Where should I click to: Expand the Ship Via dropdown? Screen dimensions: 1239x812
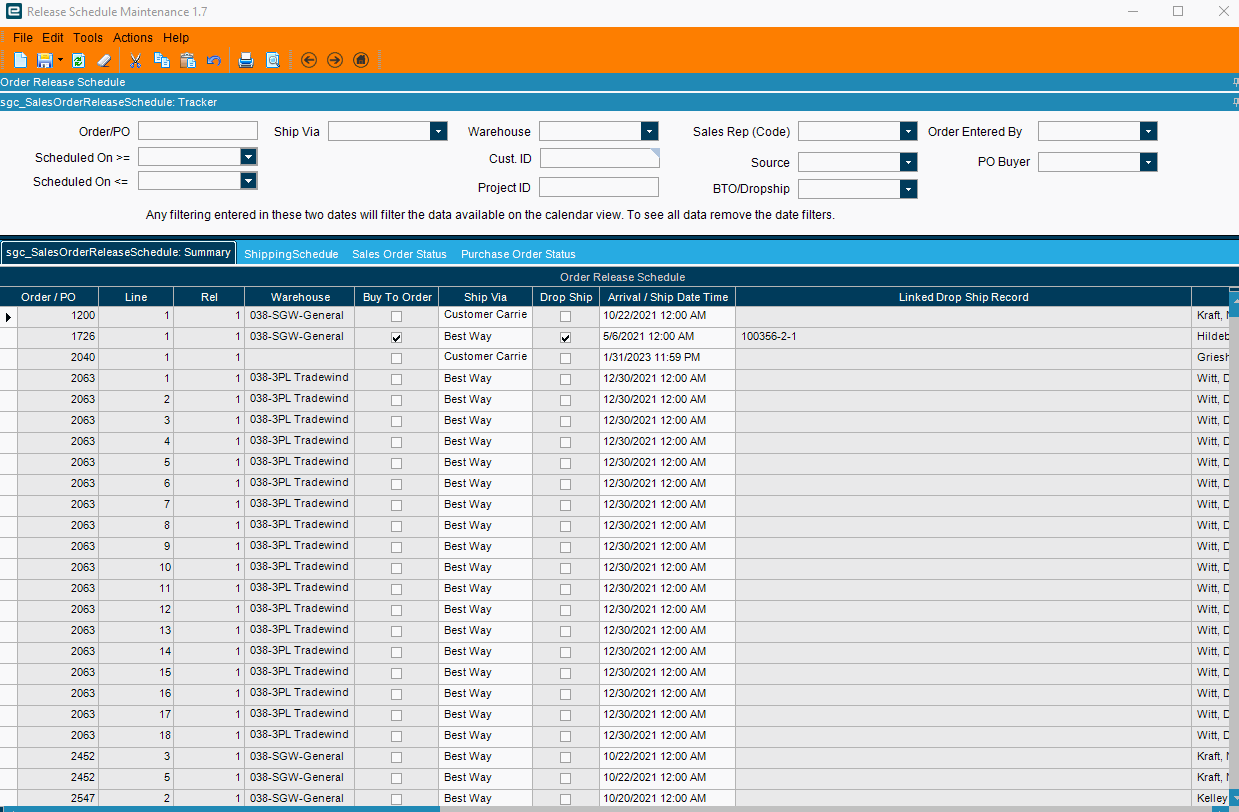point(438,131)
